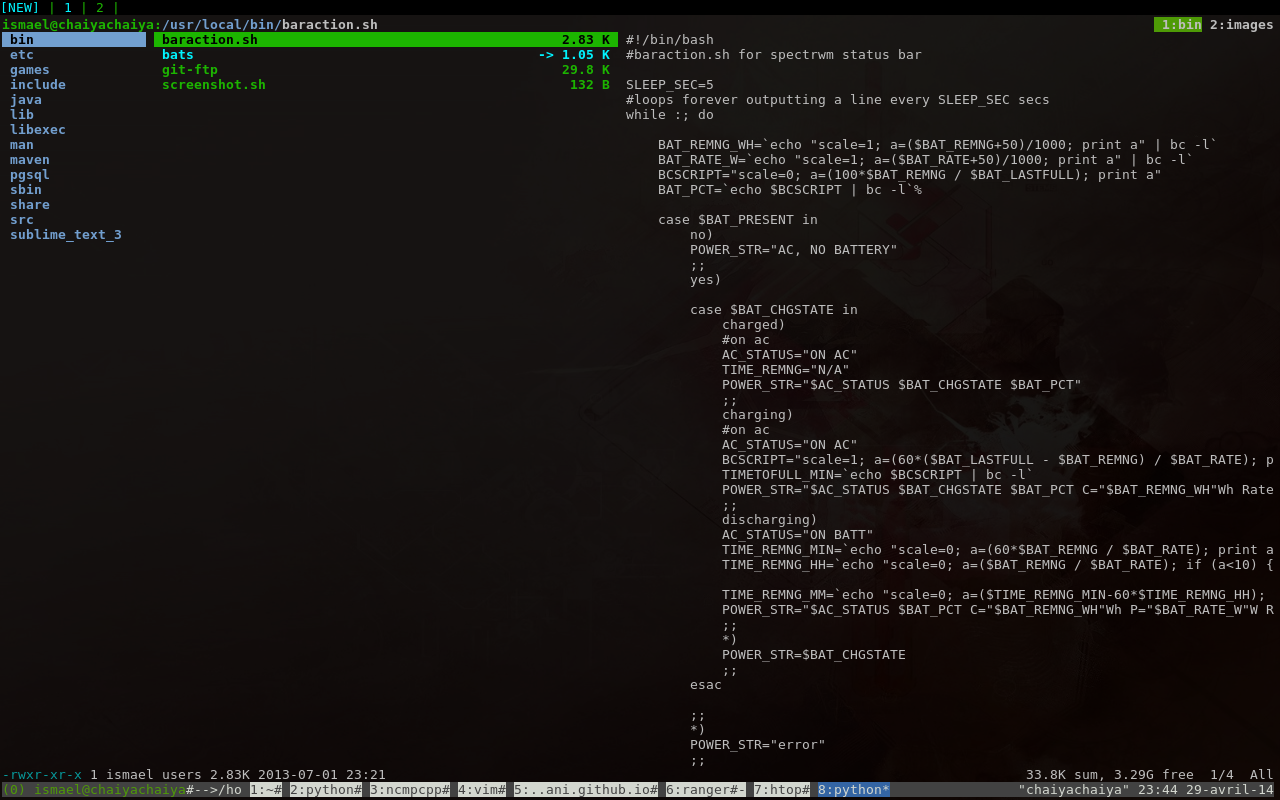Open tmux window 4:vim
Viewport: 1280px width, 800px height.
pyautogui.click(x=482, y=790)
